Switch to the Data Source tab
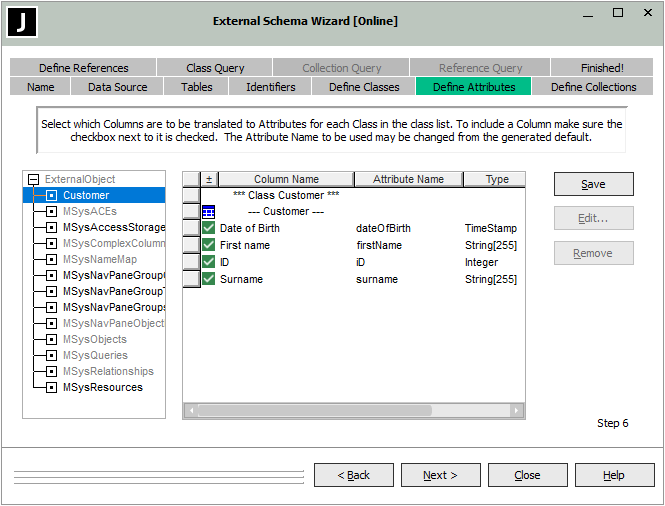This screenshot has height=506, width=665. [117, 87]
